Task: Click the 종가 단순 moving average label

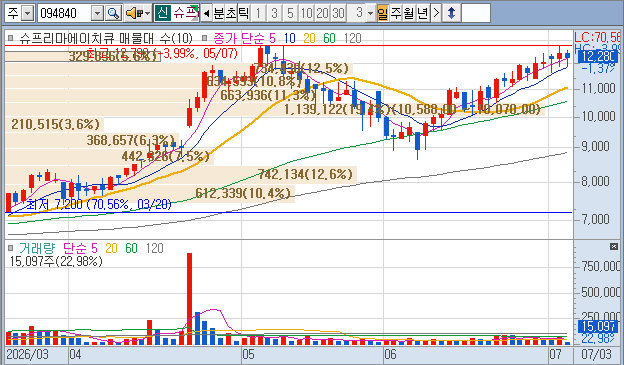Action: tap(239, 38)
